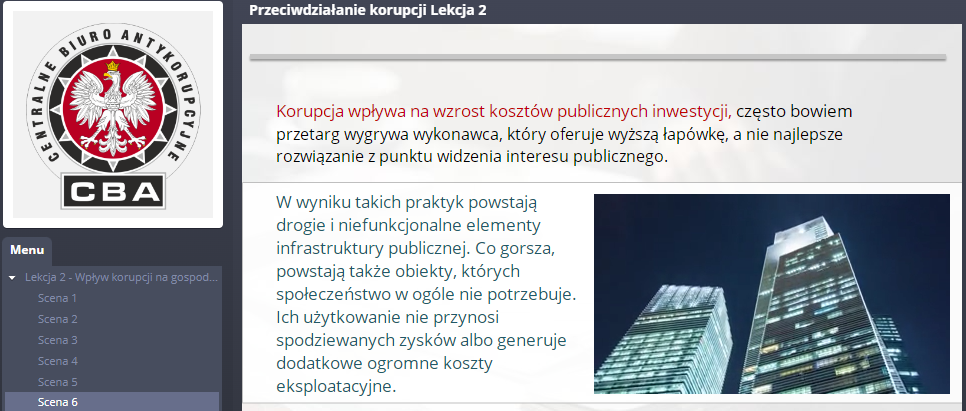Open the Menu tab
Image resolution: width=966 pixels, height=411 pixels.
click(x=27, y=250)
